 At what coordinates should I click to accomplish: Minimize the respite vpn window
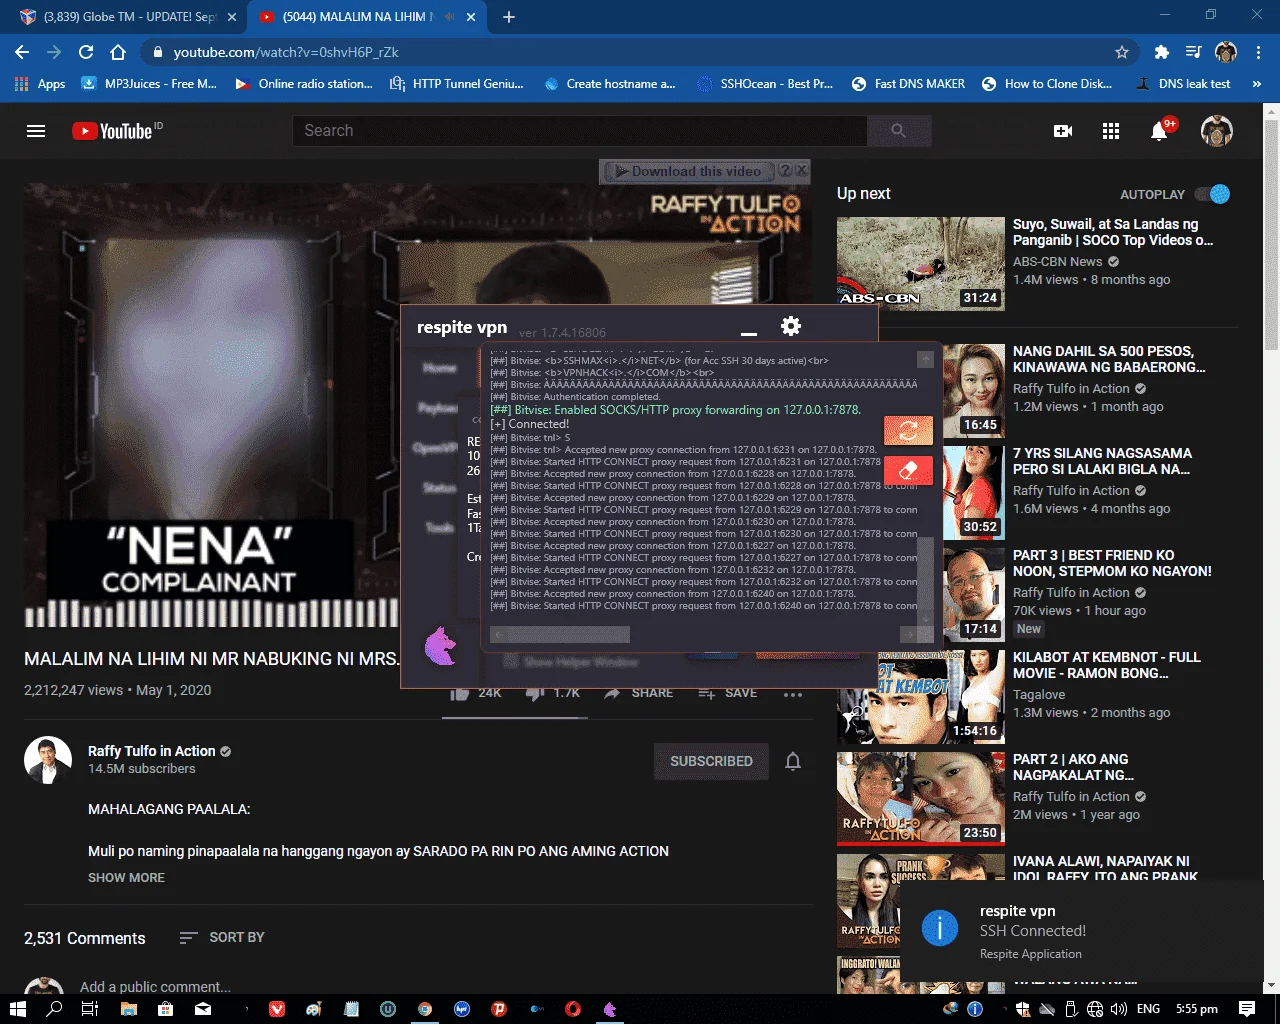point(749,332)
